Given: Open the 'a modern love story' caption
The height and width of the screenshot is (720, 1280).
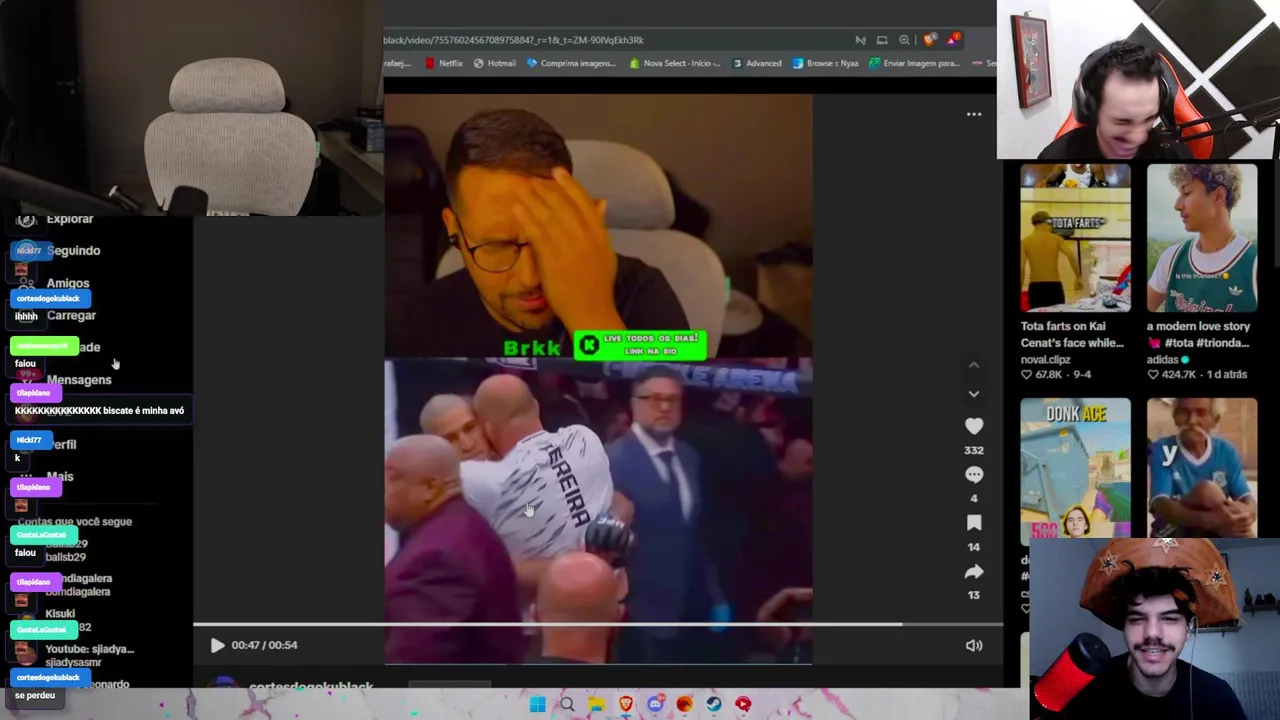Looking at the screenshot, I should pyautogui.click(x=1198, y=334).
